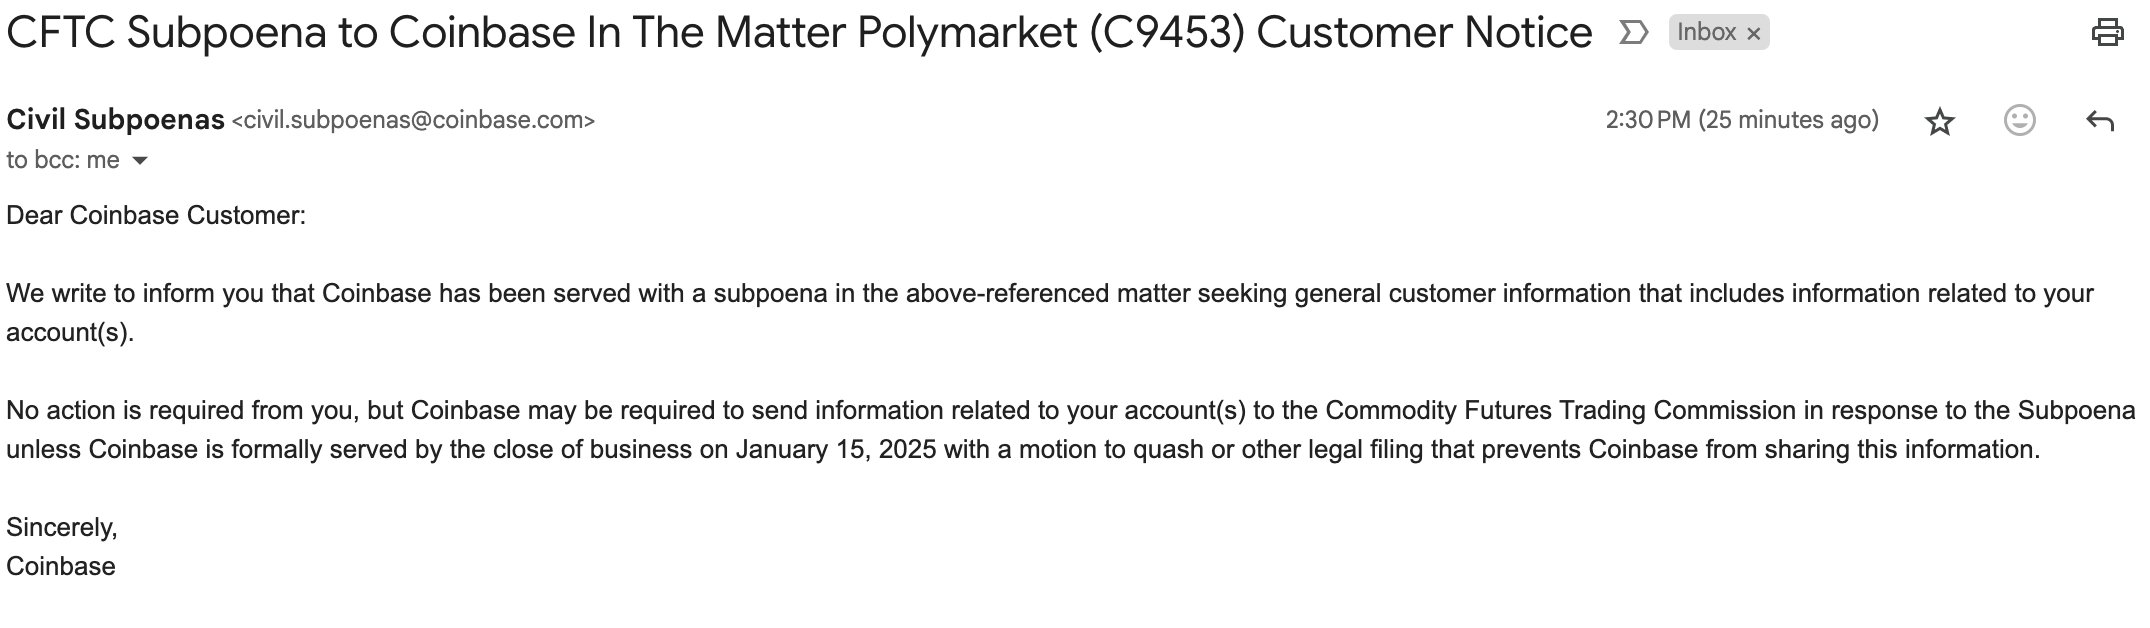Click the "Sincerely," closing line
Viewport: 2150px width, 628px height.
point(62,527)
